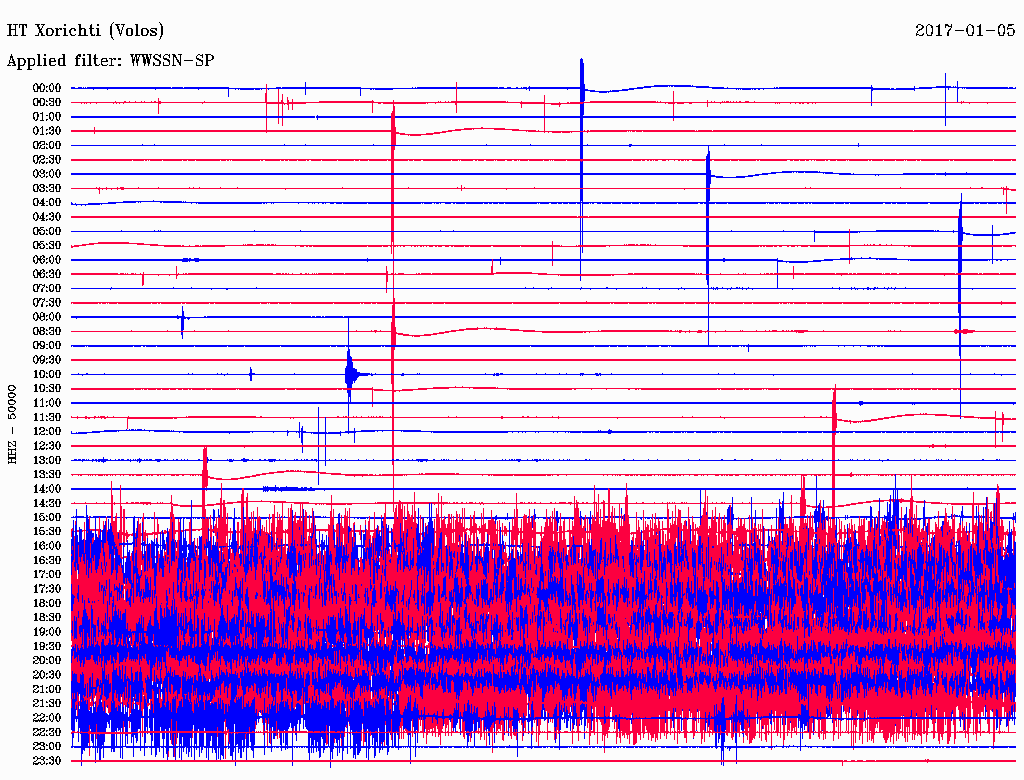
Task: Select the 23:30 time row label
Action: point(47,760)
